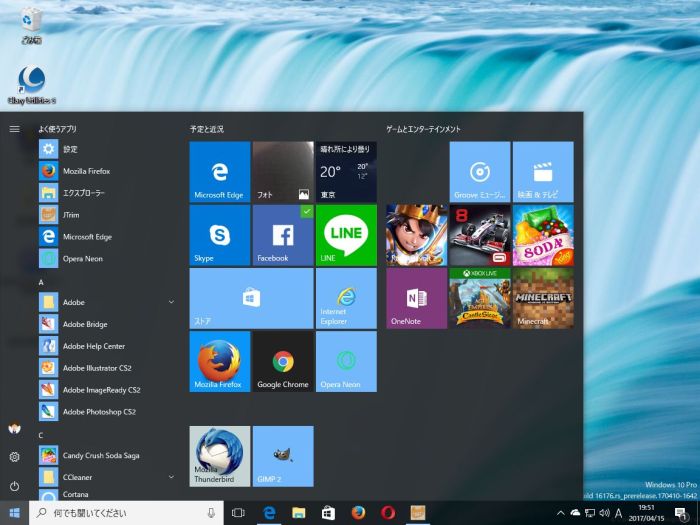This screenshot has width=700, height=525.
Task: Open the OneNote tile
Action: pyautogui.click(x=416, y=298)
